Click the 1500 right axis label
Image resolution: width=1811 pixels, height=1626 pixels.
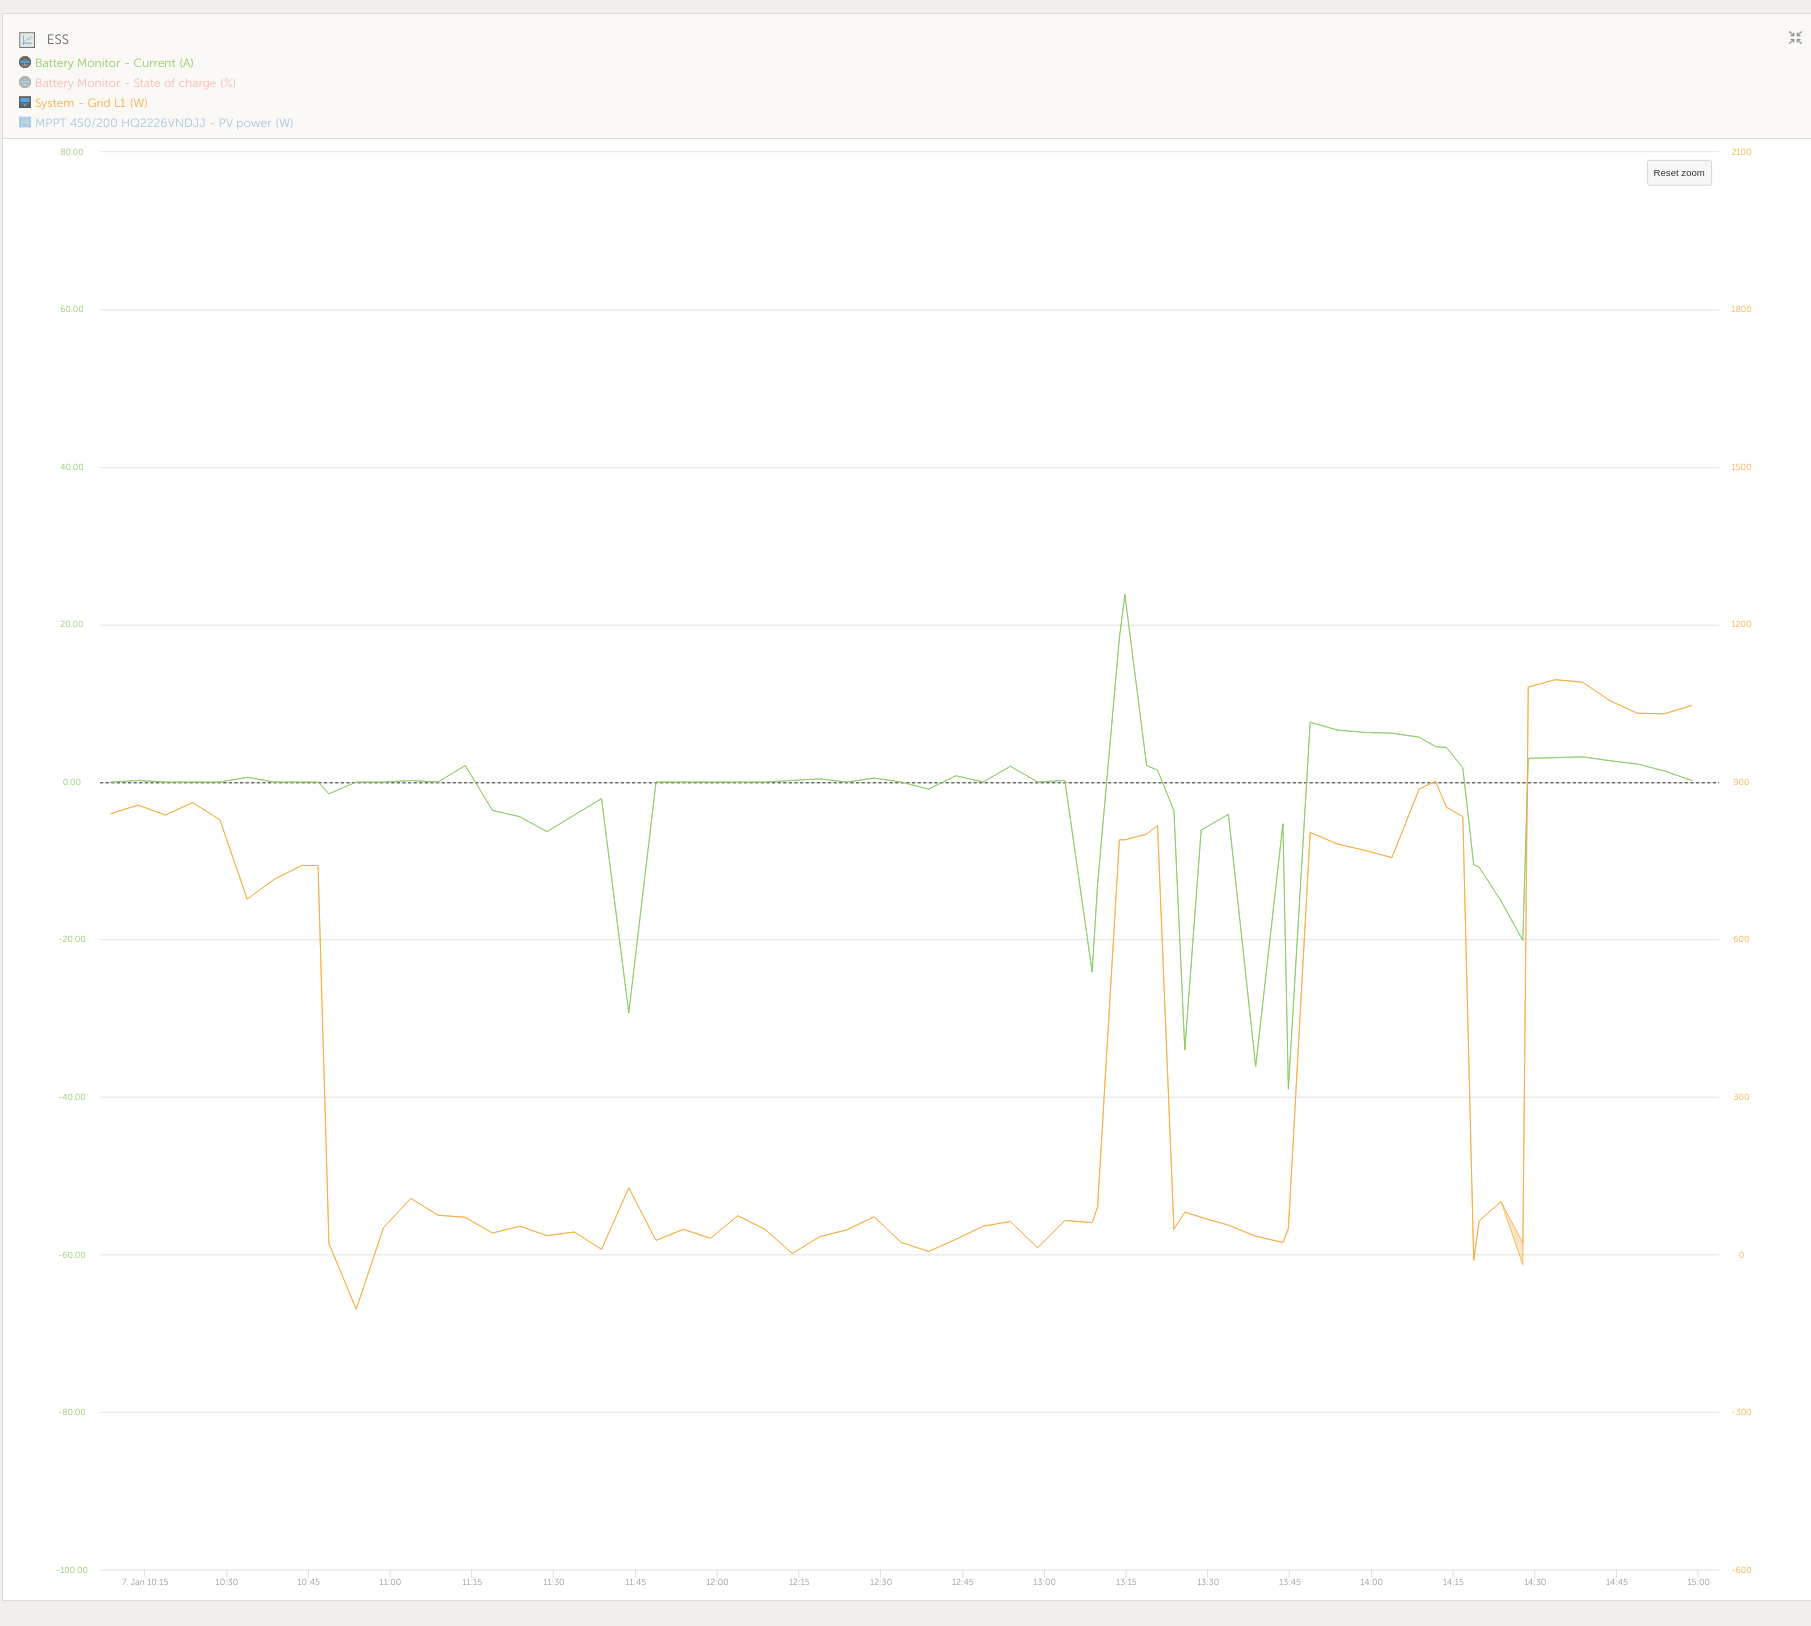(x=1741, y=467)
